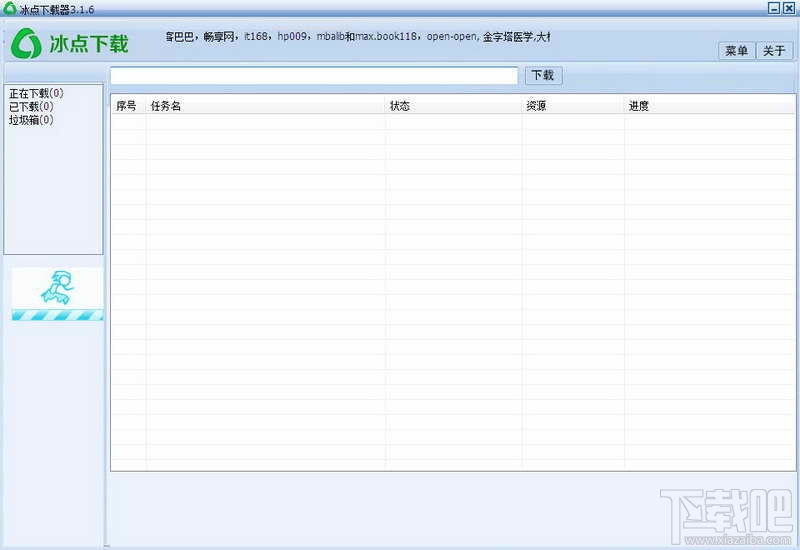
Task: Sort by the 状态 column header
Action: click(x=454, y=106)
